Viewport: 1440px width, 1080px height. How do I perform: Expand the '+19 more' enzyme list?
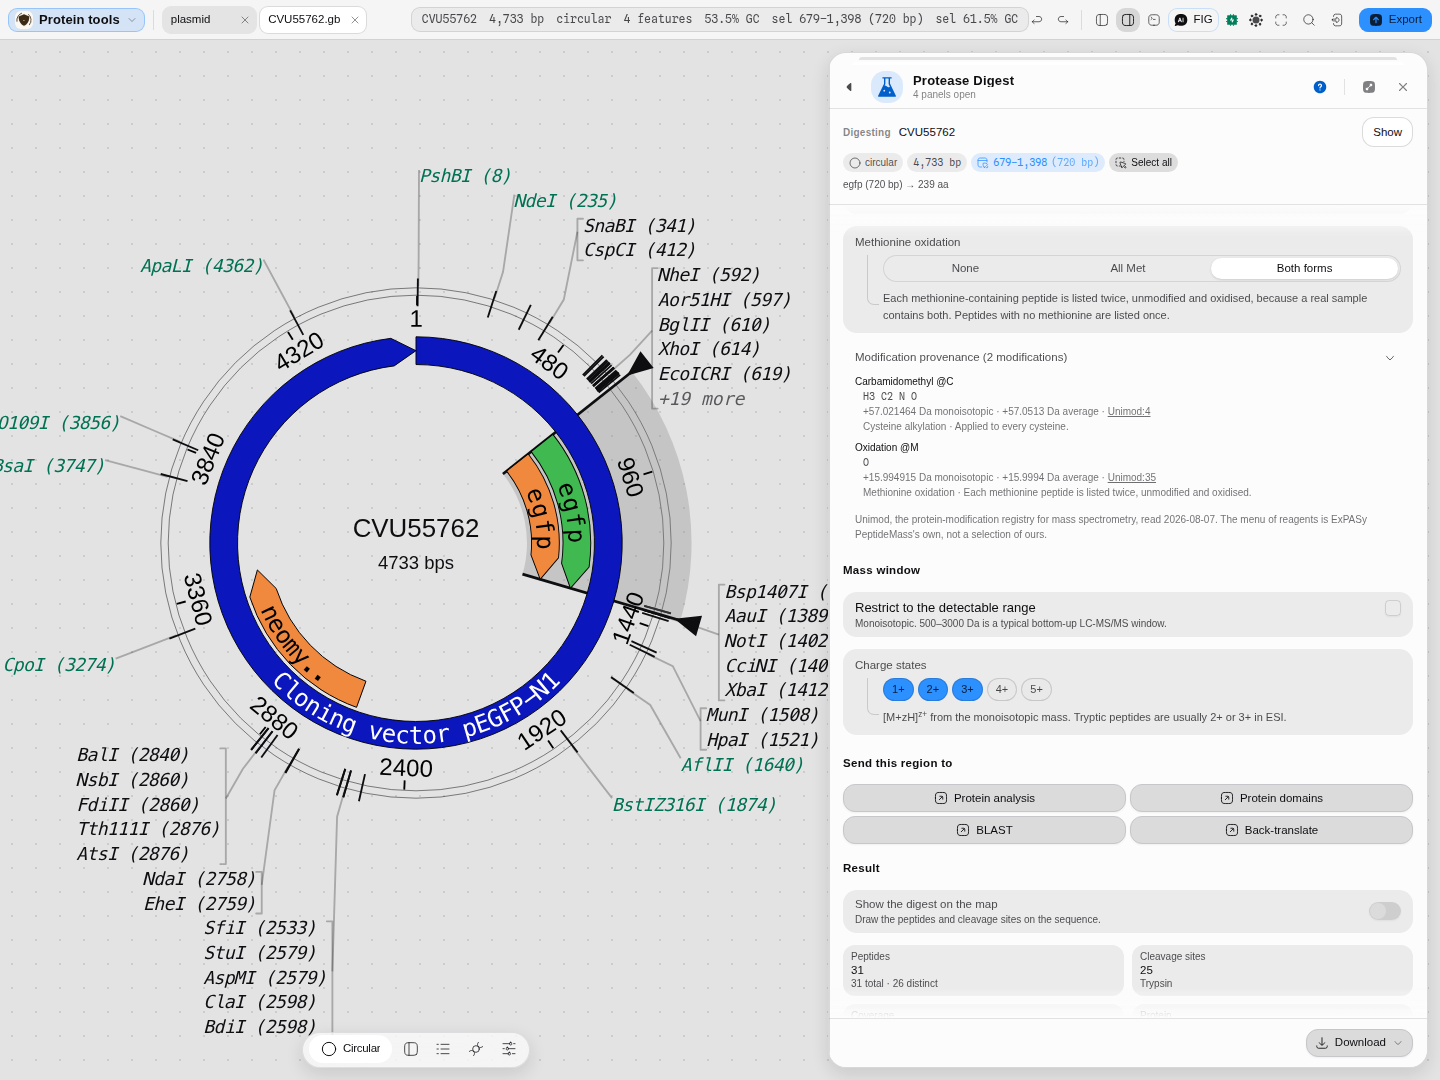point(702,399)
